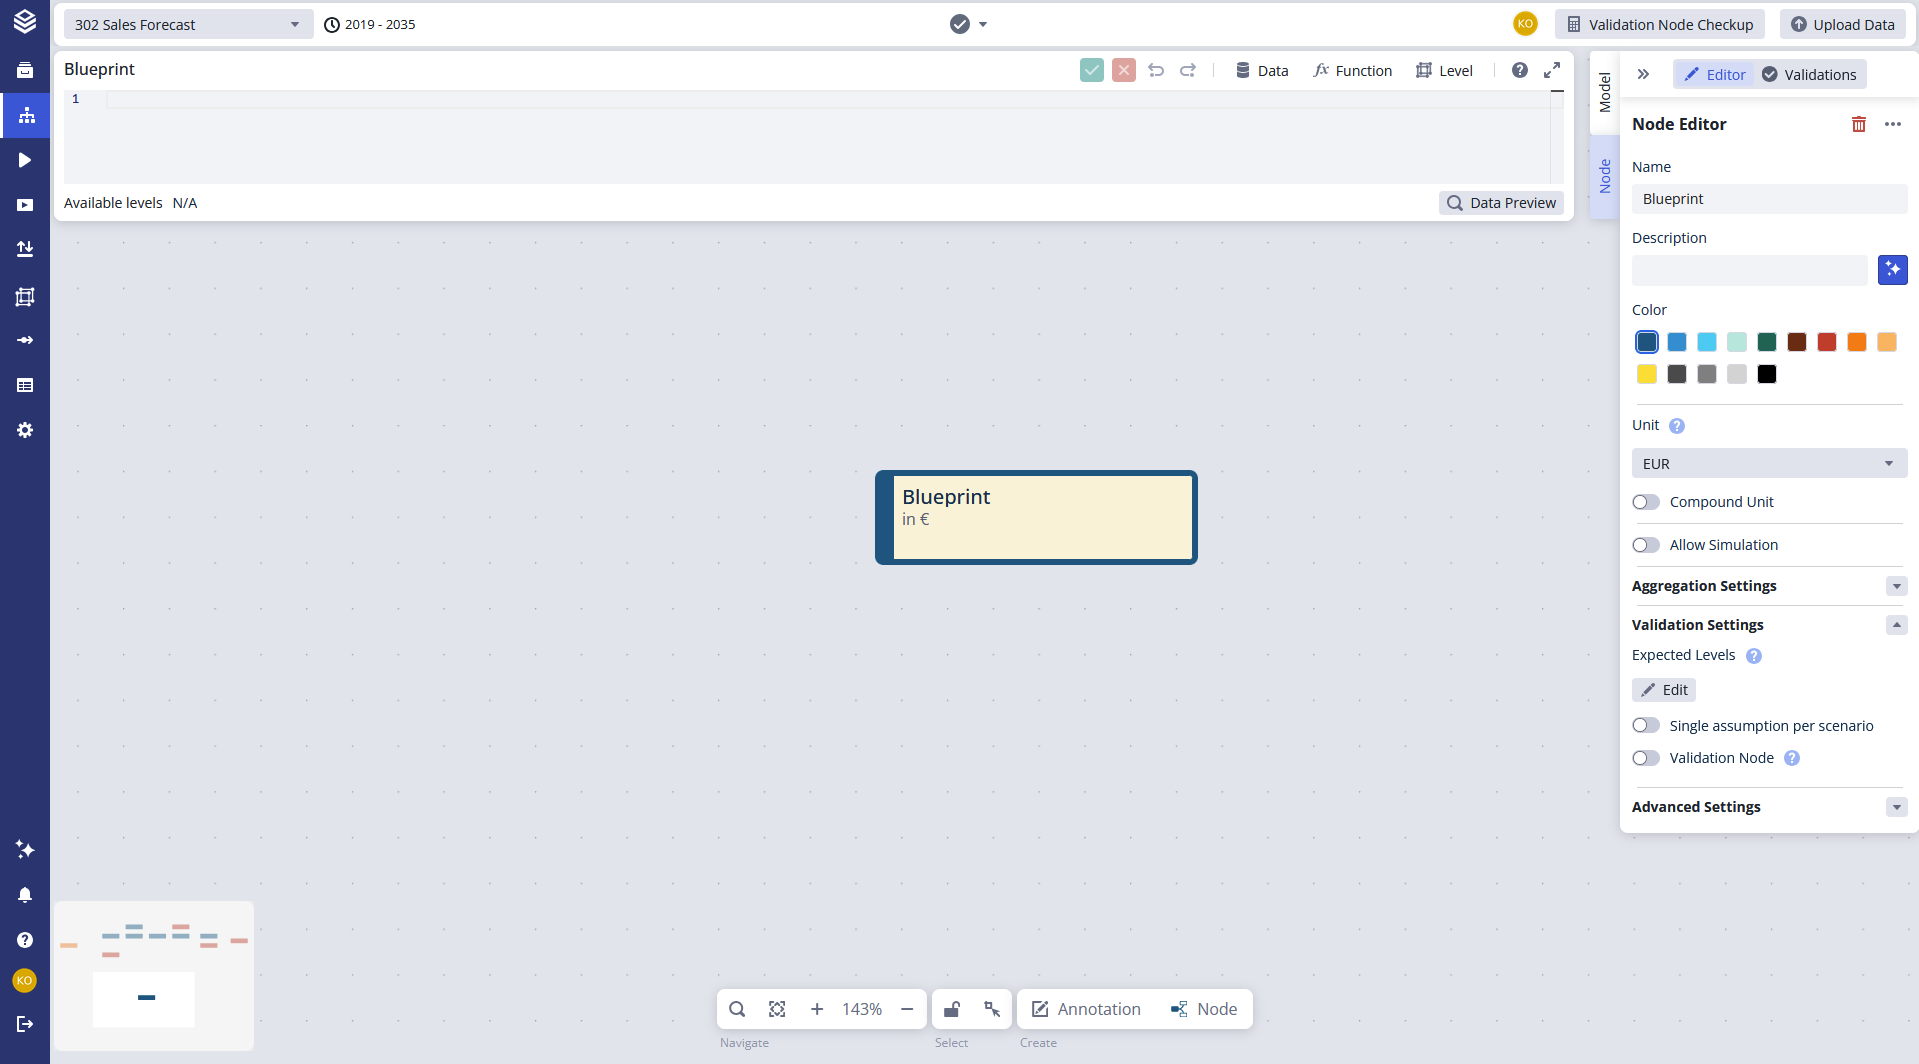
Task: Click the unlock icon in Select toolbar
Action: click(952, 1009)
